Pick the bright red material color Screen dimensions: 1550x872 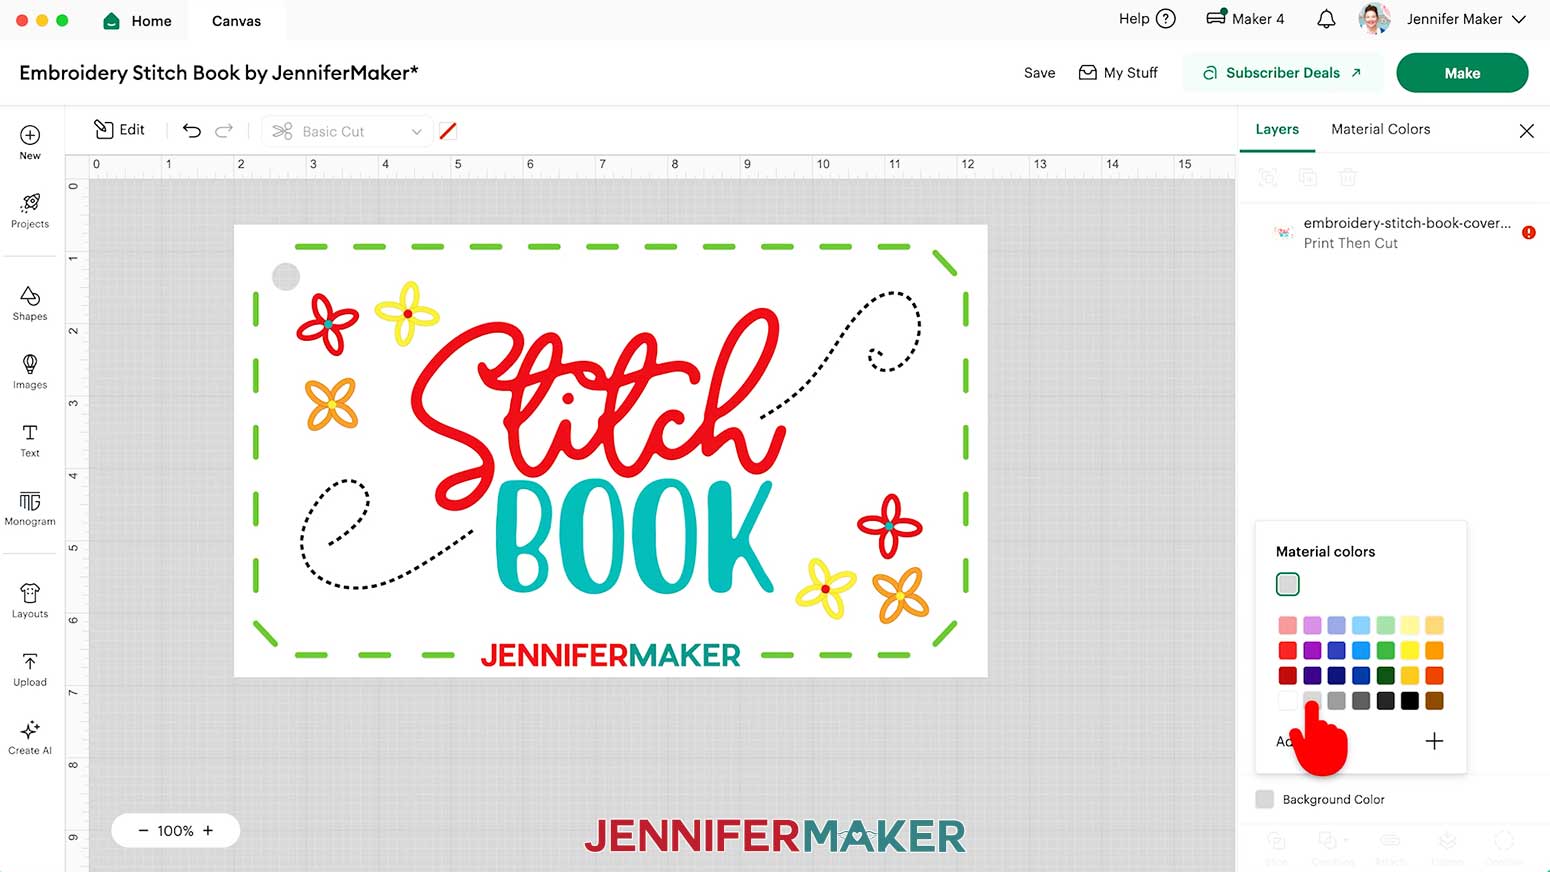tap(1287, 650)
